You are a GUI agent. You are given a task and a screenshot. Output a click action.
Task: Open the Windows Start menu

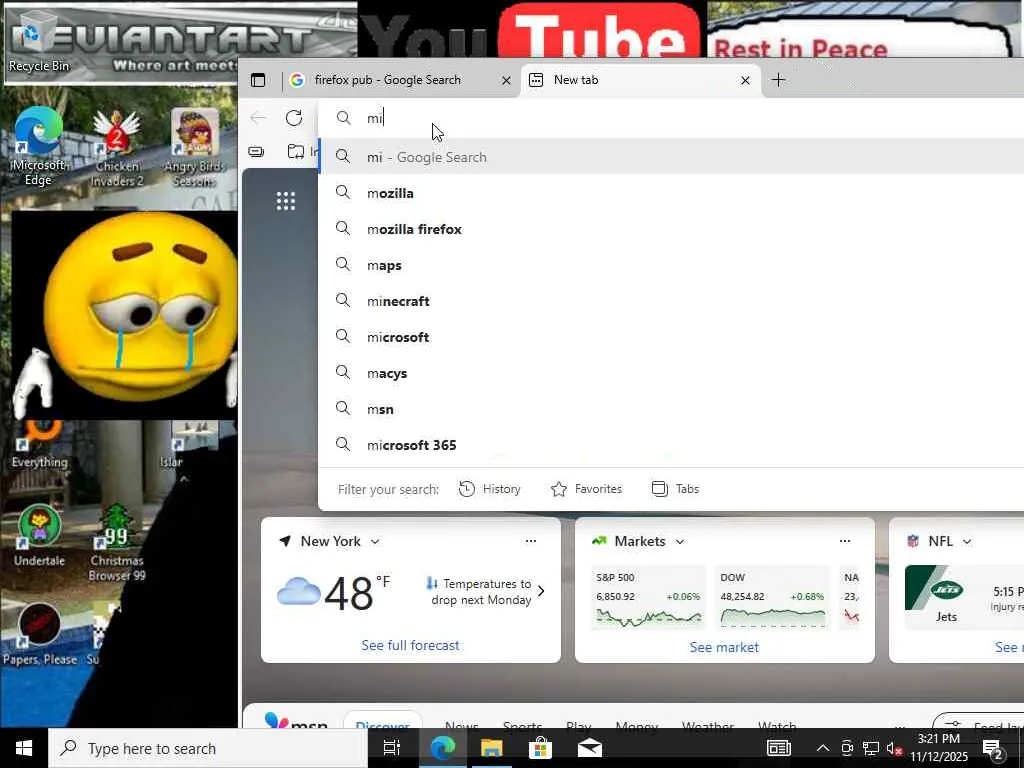pyautogui.click(x=24, y=748)
